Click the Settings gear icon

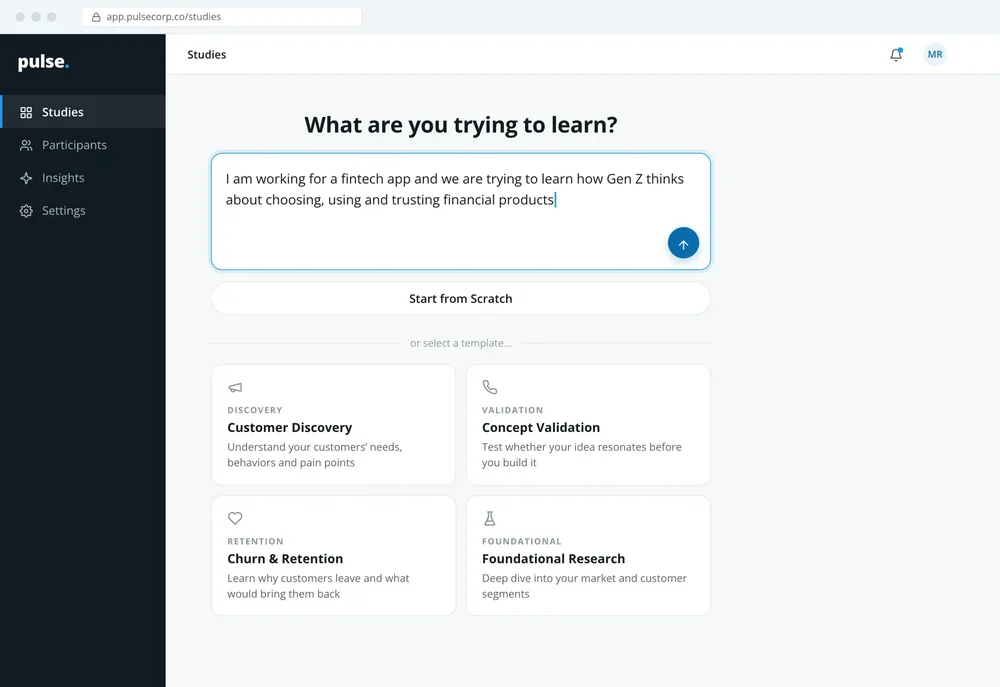pyautogui.click(x=26, y=211)
